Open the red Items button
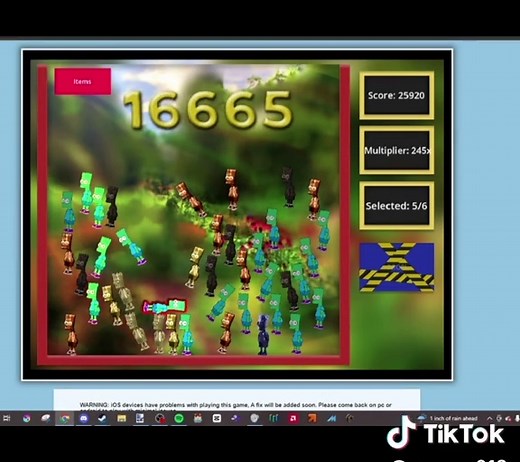This screenshot has height=462, width=520. click(83, 82)
